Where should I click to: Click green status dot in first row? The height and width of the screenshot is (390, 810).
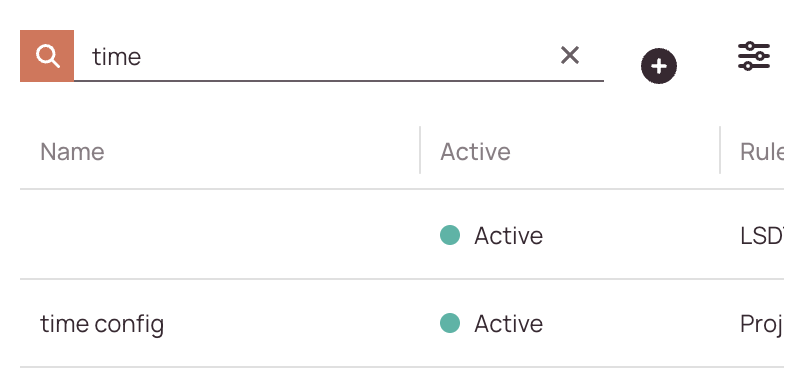tap(450, 235)
